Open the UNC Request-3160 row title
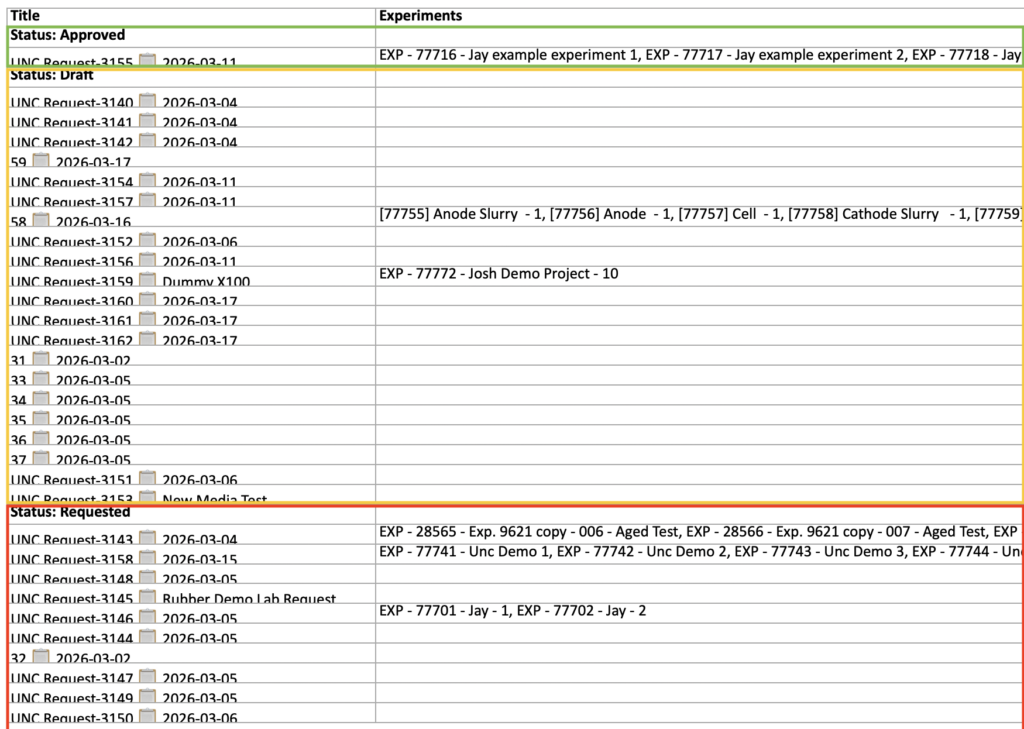1024x729 pixels. coord(70,301)
